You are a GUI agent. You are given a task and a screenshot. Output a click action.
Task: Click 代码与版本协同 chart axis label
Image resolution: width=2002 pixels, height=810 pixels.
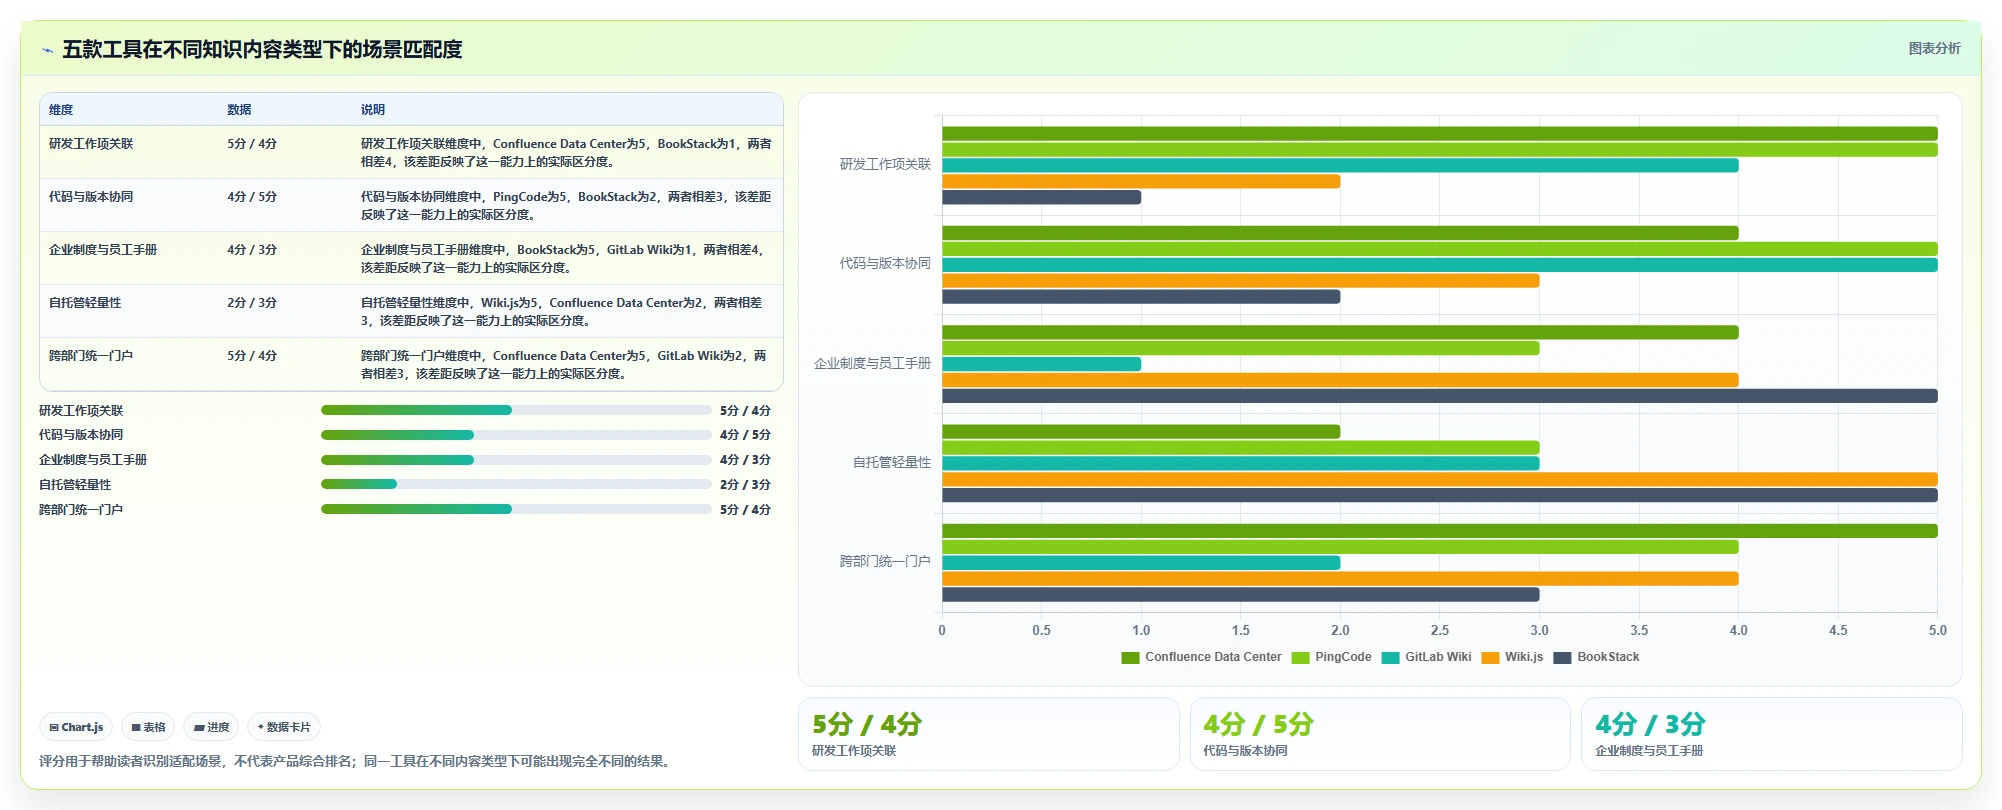885,263
